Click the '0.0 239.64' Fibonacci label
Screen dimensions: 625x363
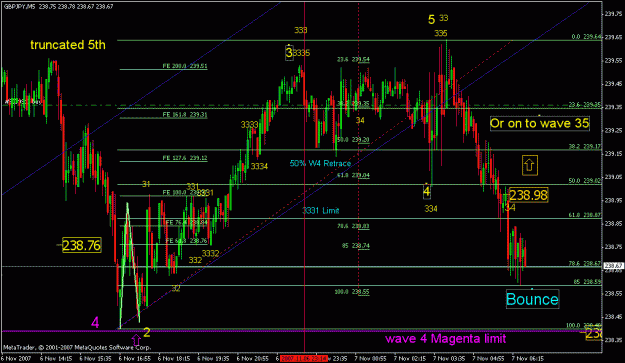[x=586, y=37]
